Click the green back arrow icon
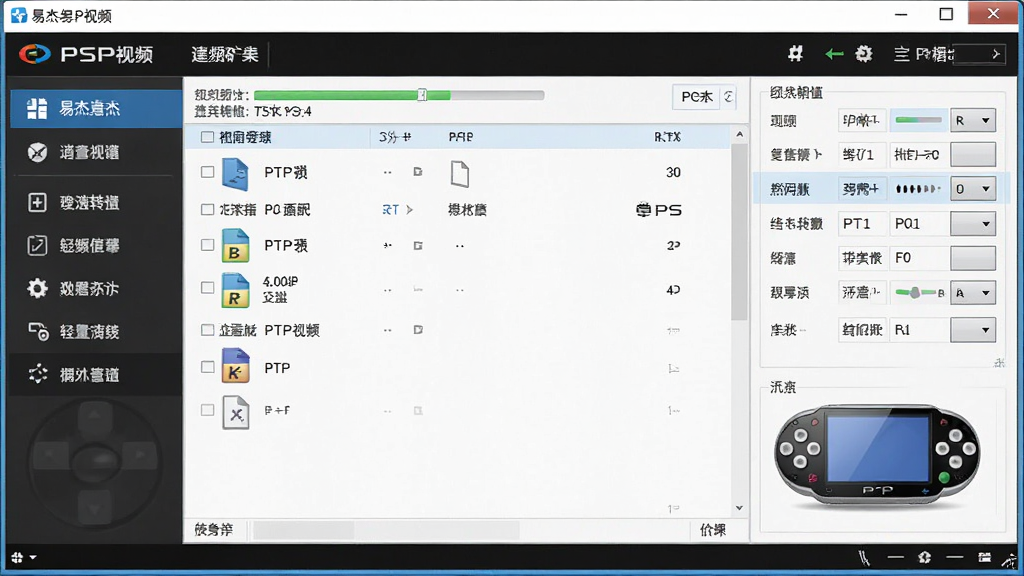1024x576 pixels. [x=834, y=54]
